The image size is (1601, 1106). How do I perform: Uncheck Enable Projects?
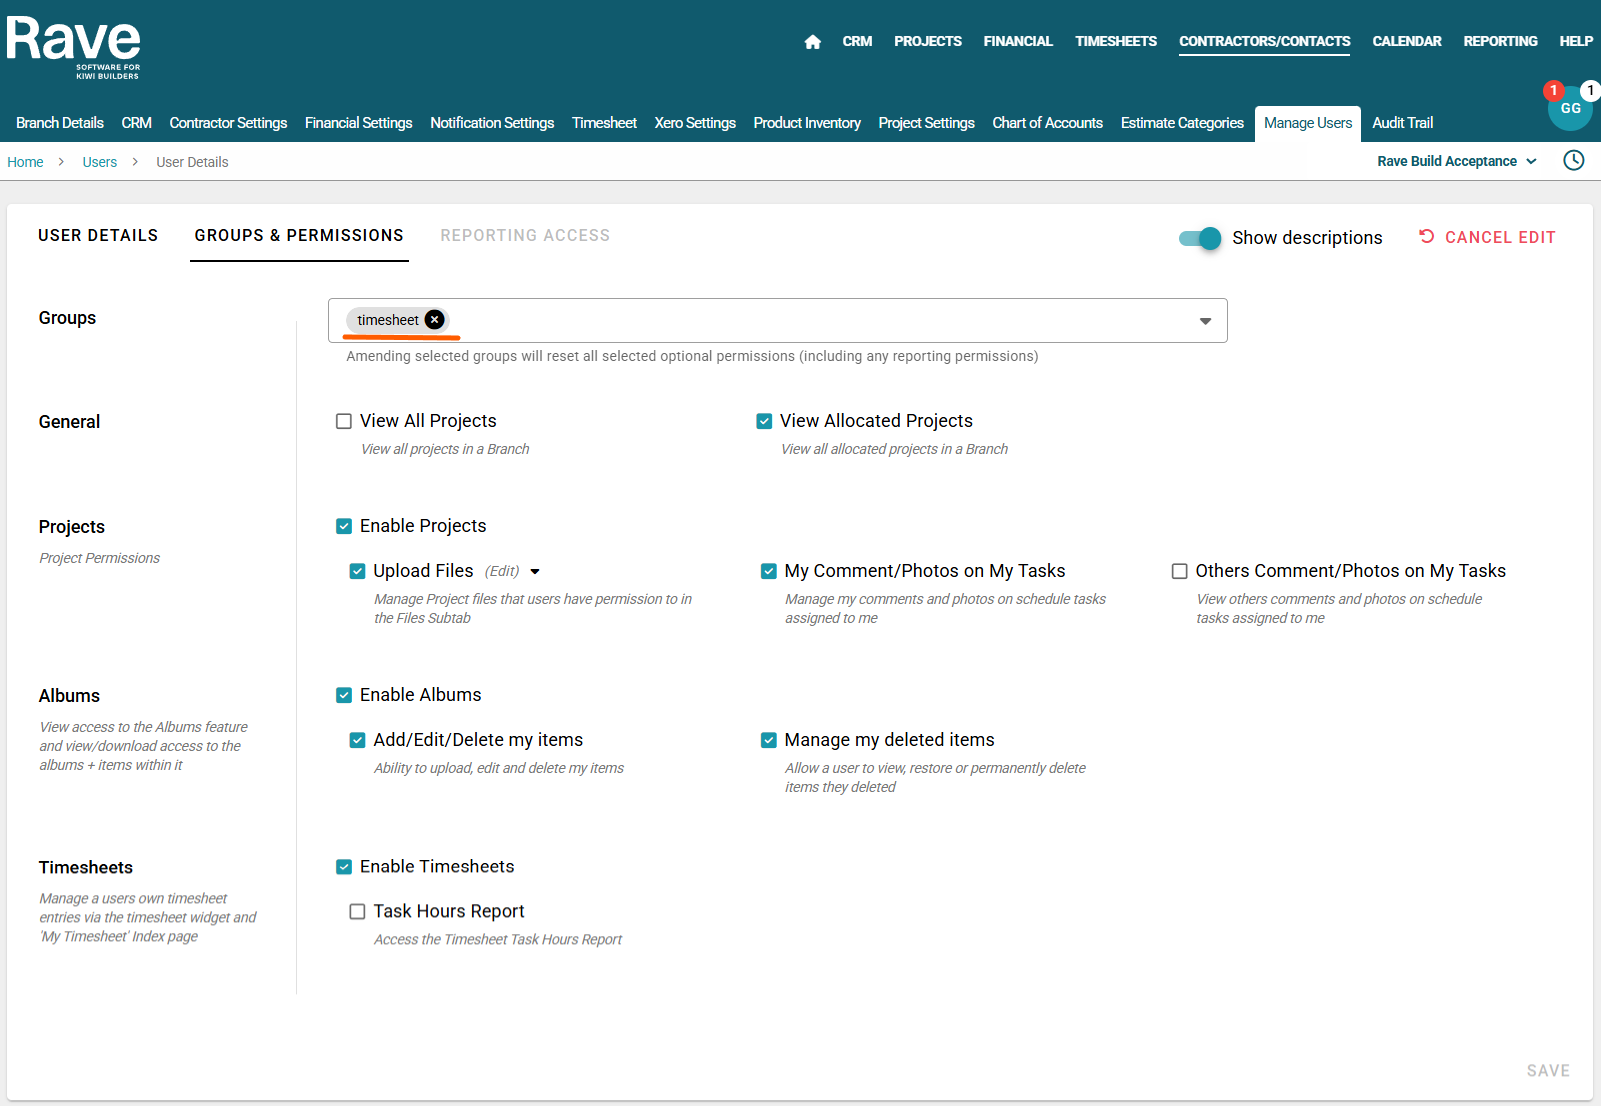[344, 526]
